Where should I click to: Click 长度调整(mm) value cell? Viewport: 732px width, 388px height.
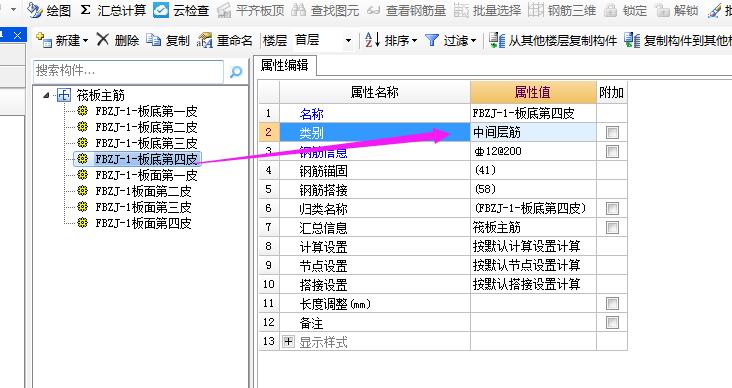pos(533,303)
